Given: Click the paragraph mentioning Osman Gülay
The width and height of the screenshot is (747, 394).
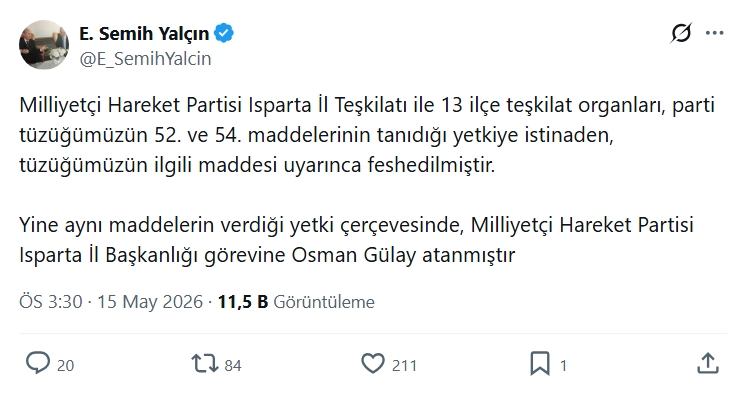Looking at the screenshot, I should (356, 240).
